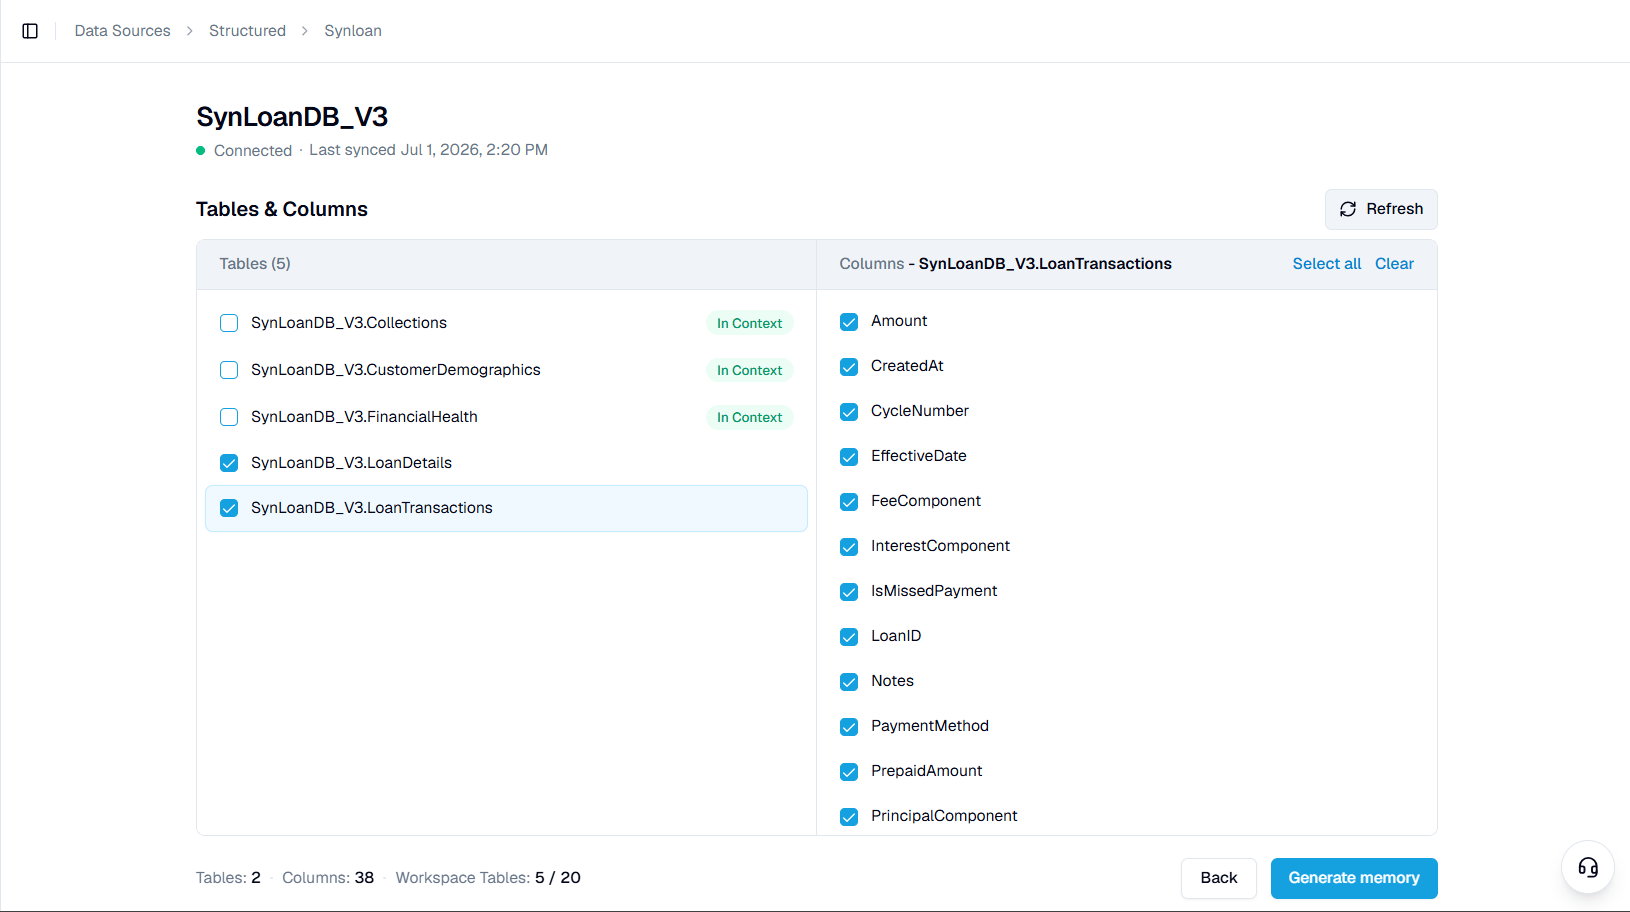Uncheck the PrincipalComponent column checkbox
This screenshot has height=912, width=1630.
[x=849, y=817]
